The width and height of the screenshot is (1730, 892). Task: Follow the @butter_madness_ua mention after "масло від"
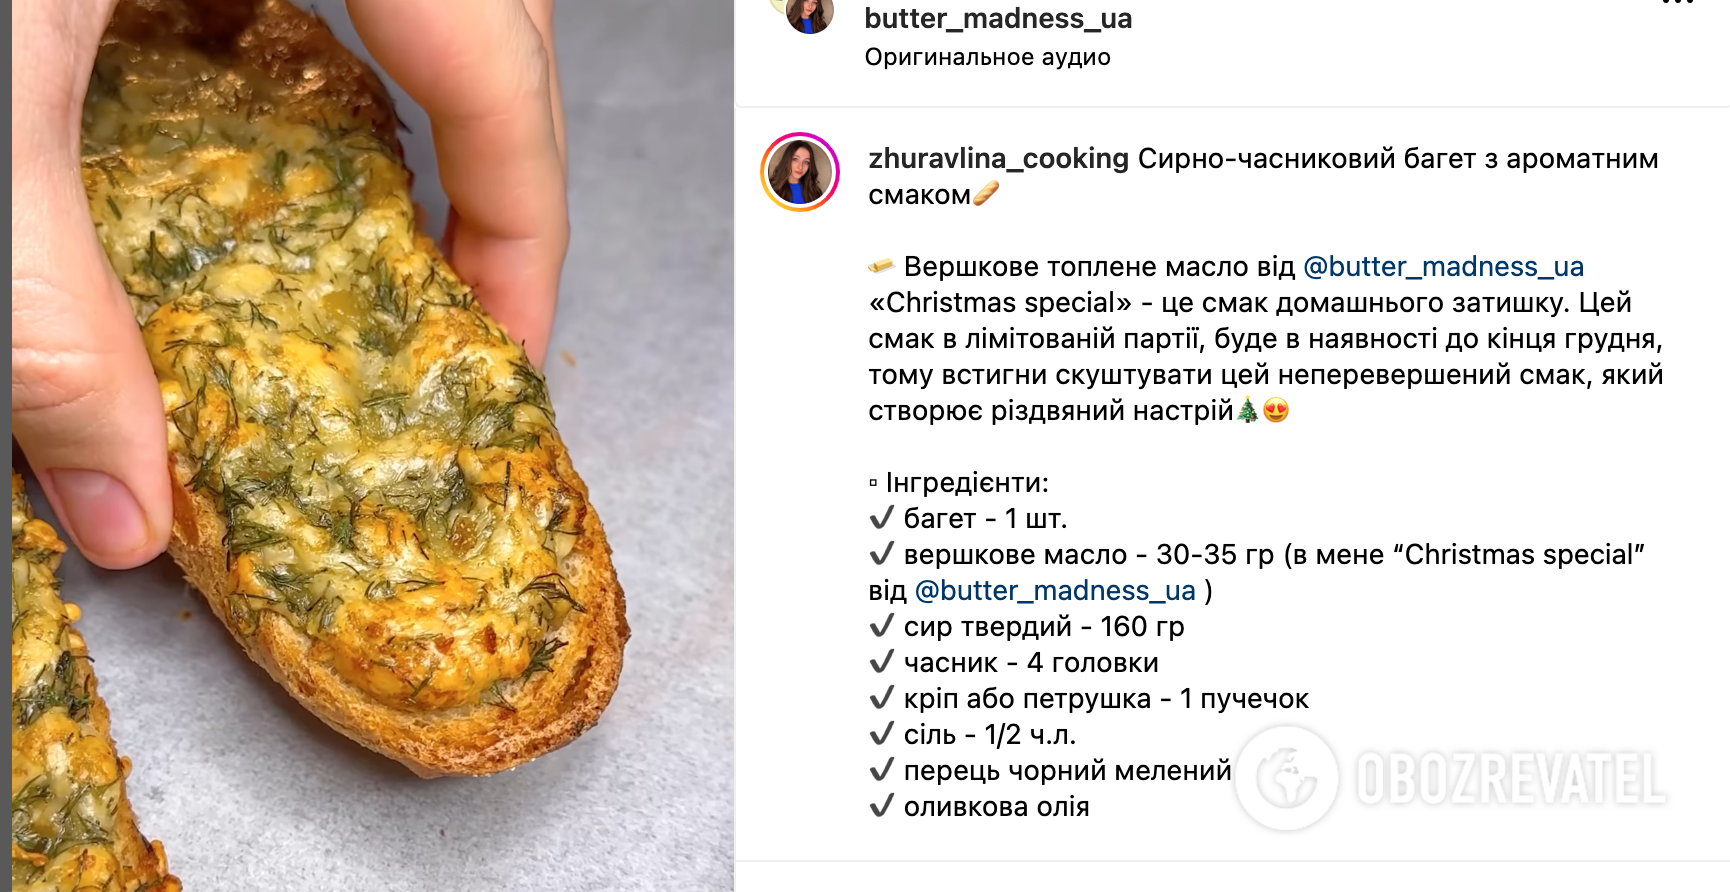[x=1444, y=266]
